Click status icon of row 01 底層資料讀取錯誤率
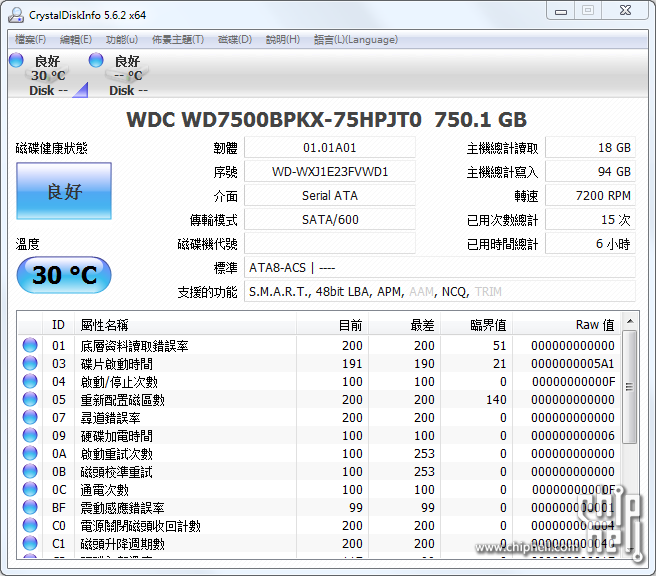Image resolution: width=656 pixels, height=576 pixels. click(30, 345)
